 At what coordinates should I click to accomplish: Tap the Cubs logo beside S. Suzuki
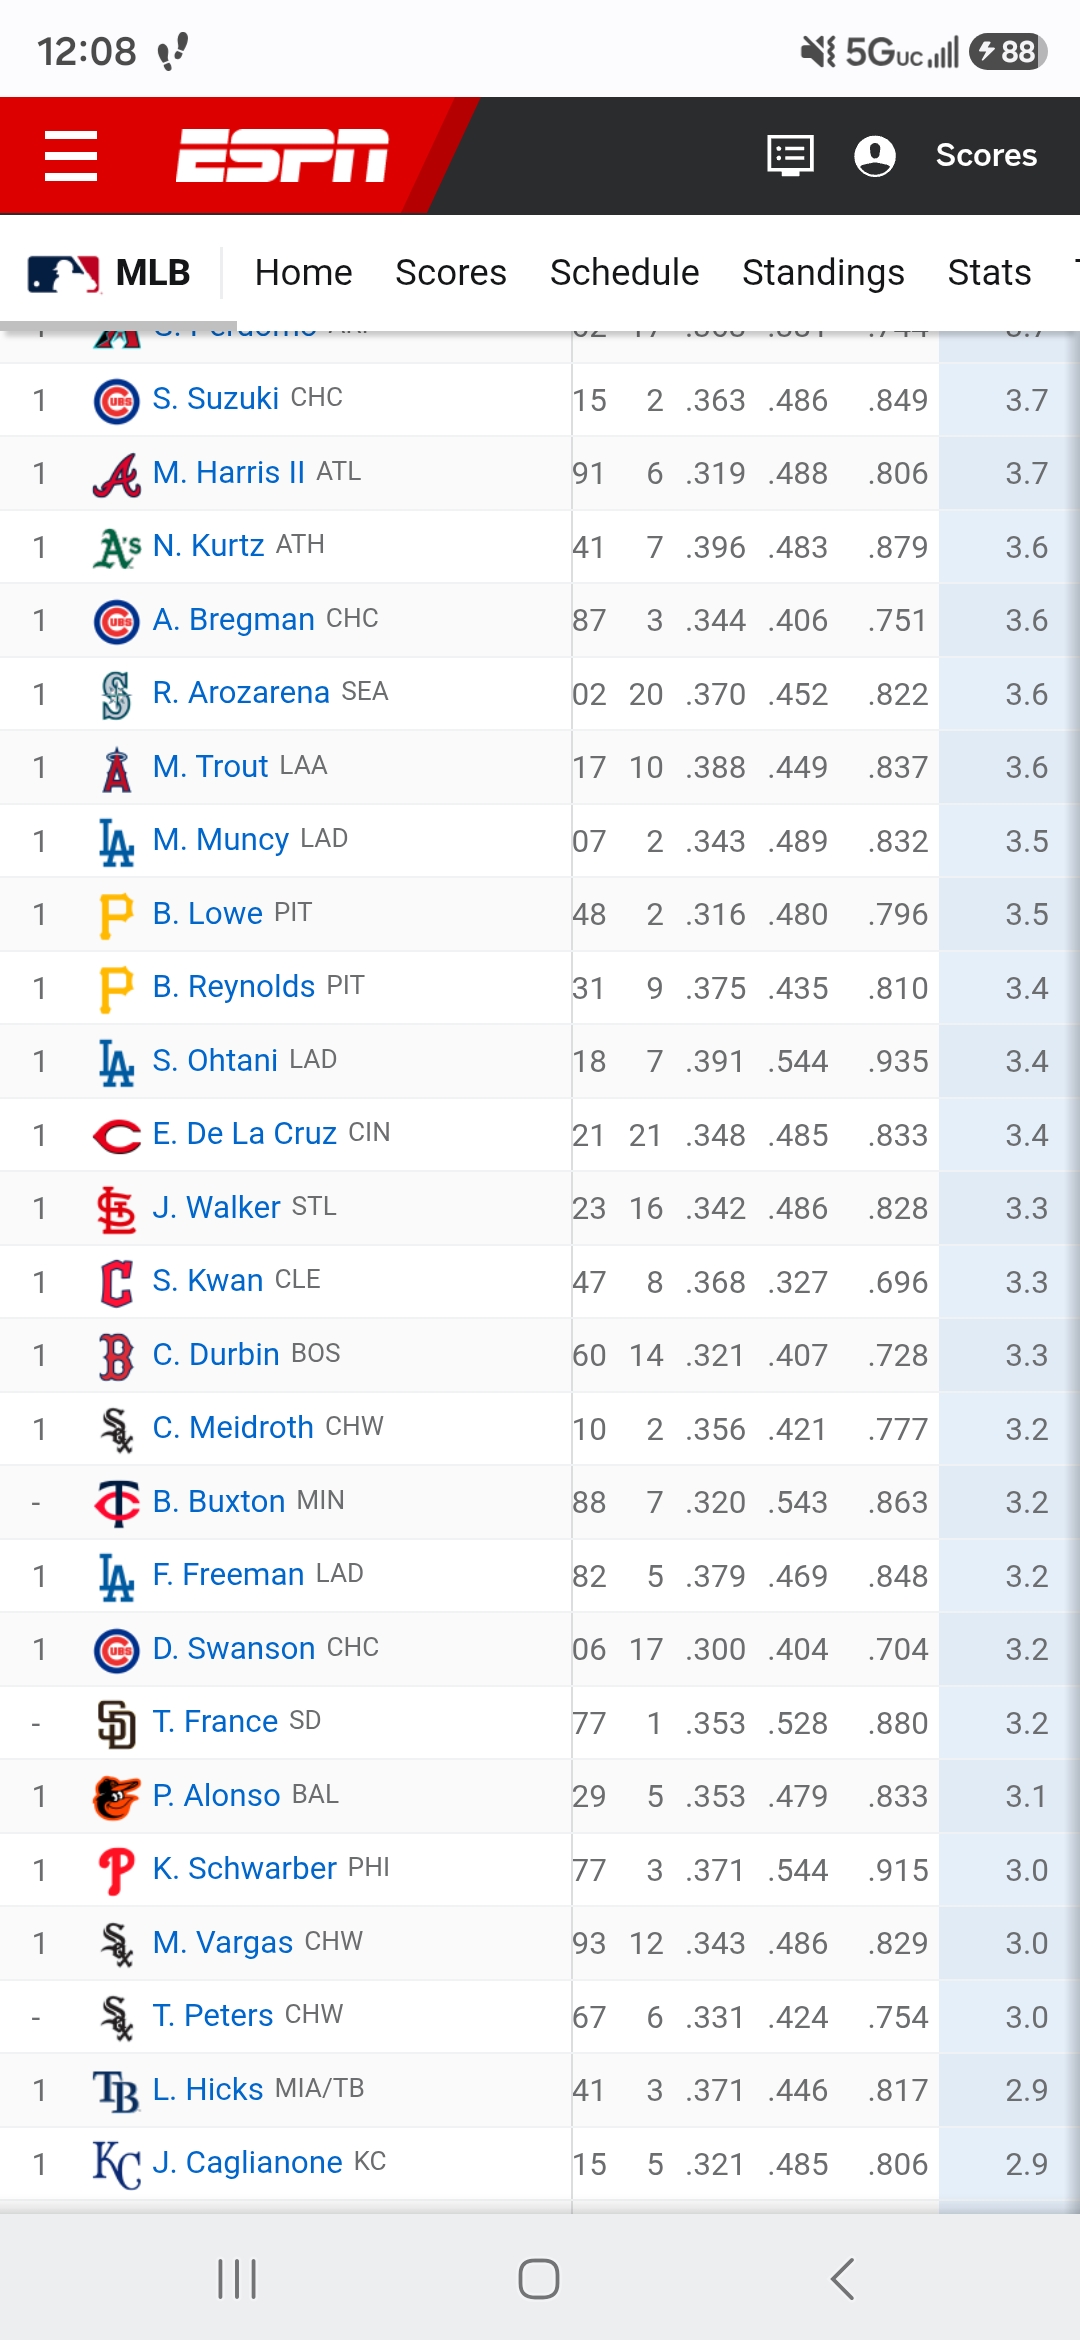tap(117, 400)
